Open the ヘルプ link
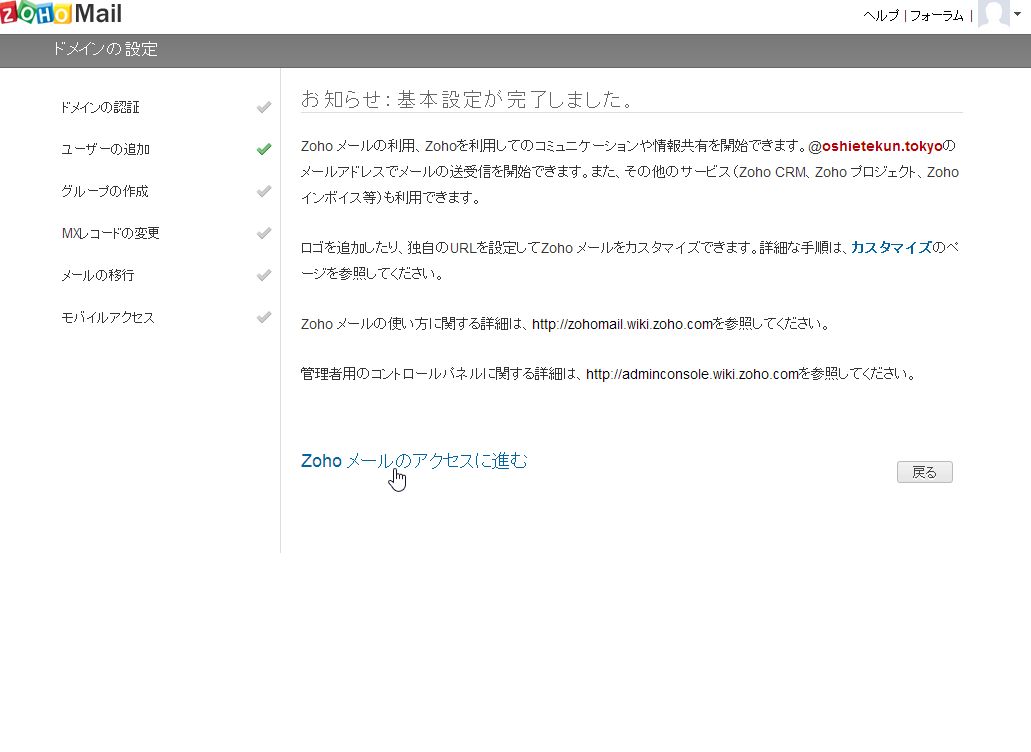 coord(880,15)
